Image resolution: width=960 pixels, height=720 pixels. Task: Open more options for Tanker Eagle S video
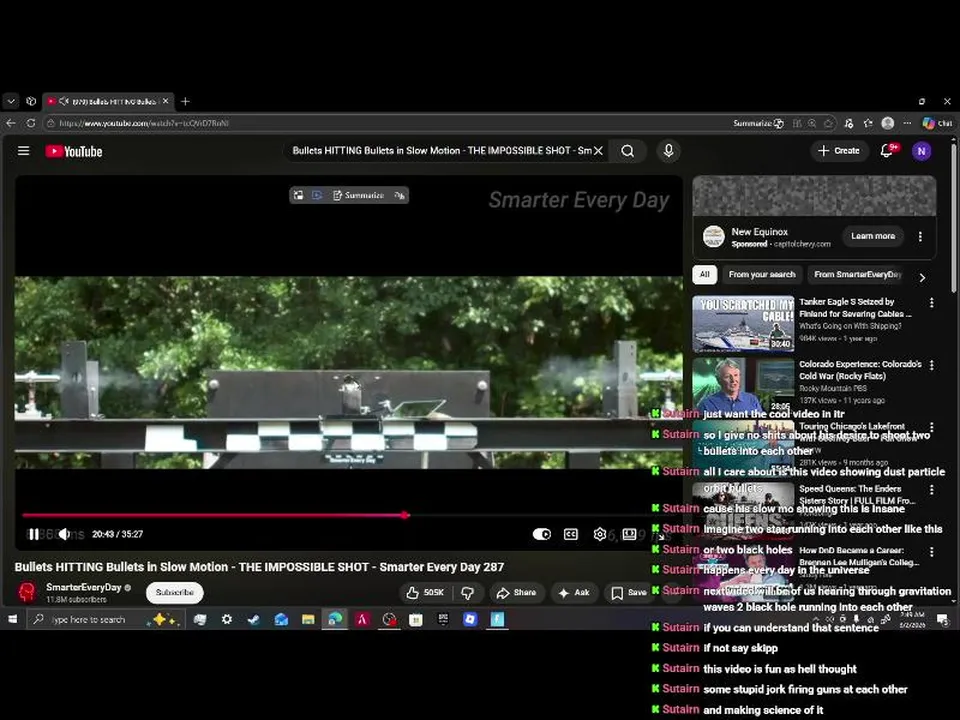click(x=931, y=302)
